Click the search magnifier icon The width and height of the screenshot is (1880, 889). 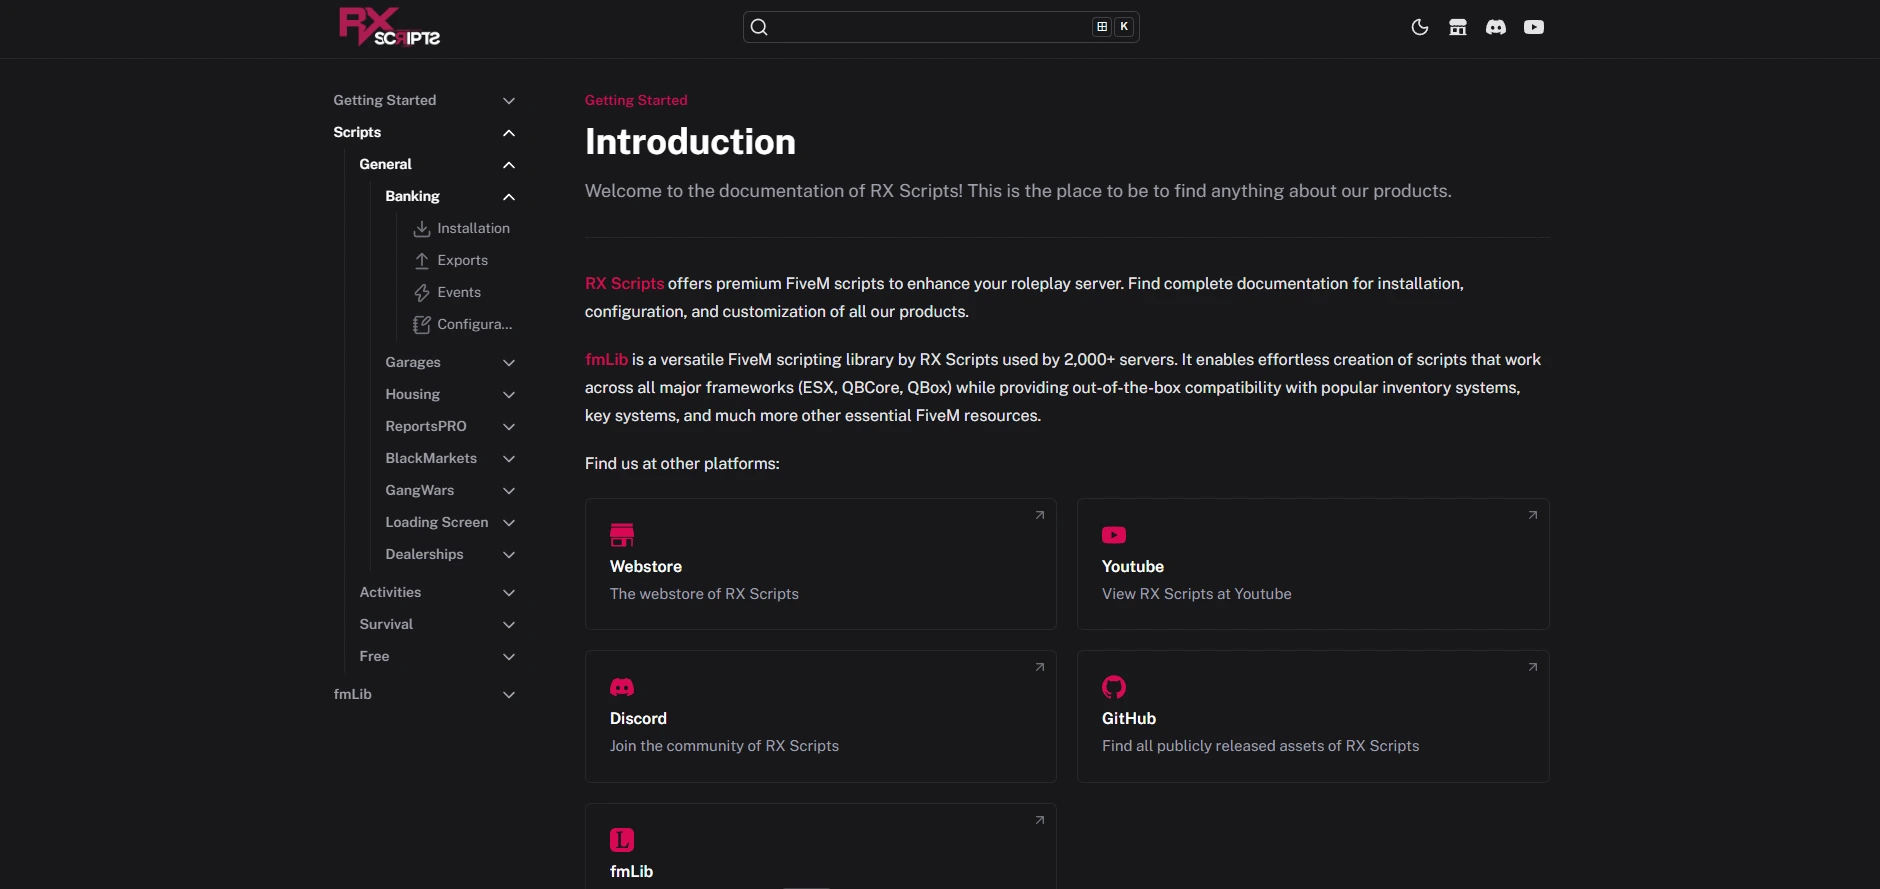[759, 27]
